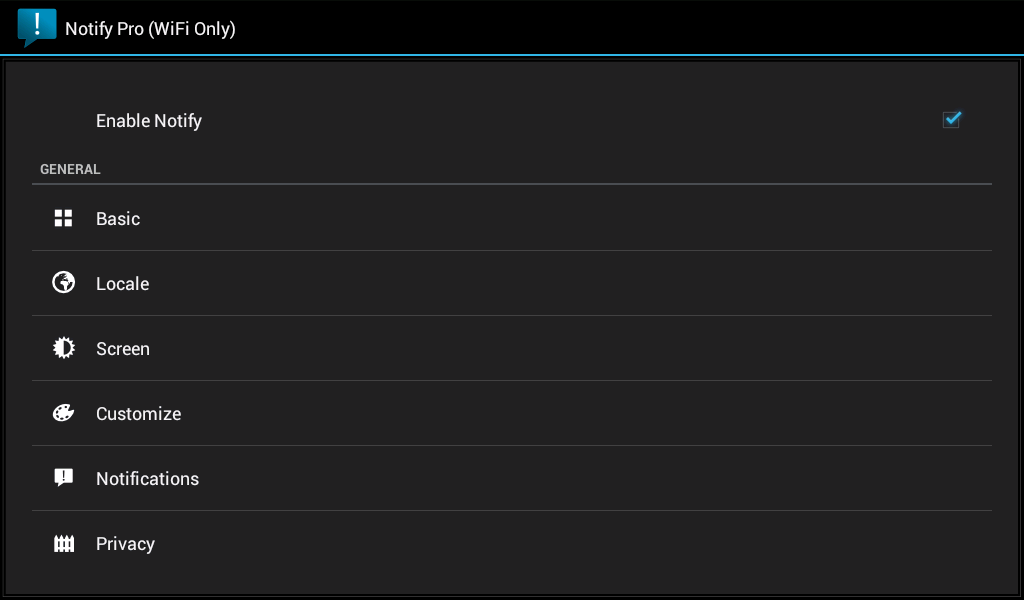Click the Notifications speech bubble icon
Viewport: 1024px width, 600px height.
(x=63, y=478)
